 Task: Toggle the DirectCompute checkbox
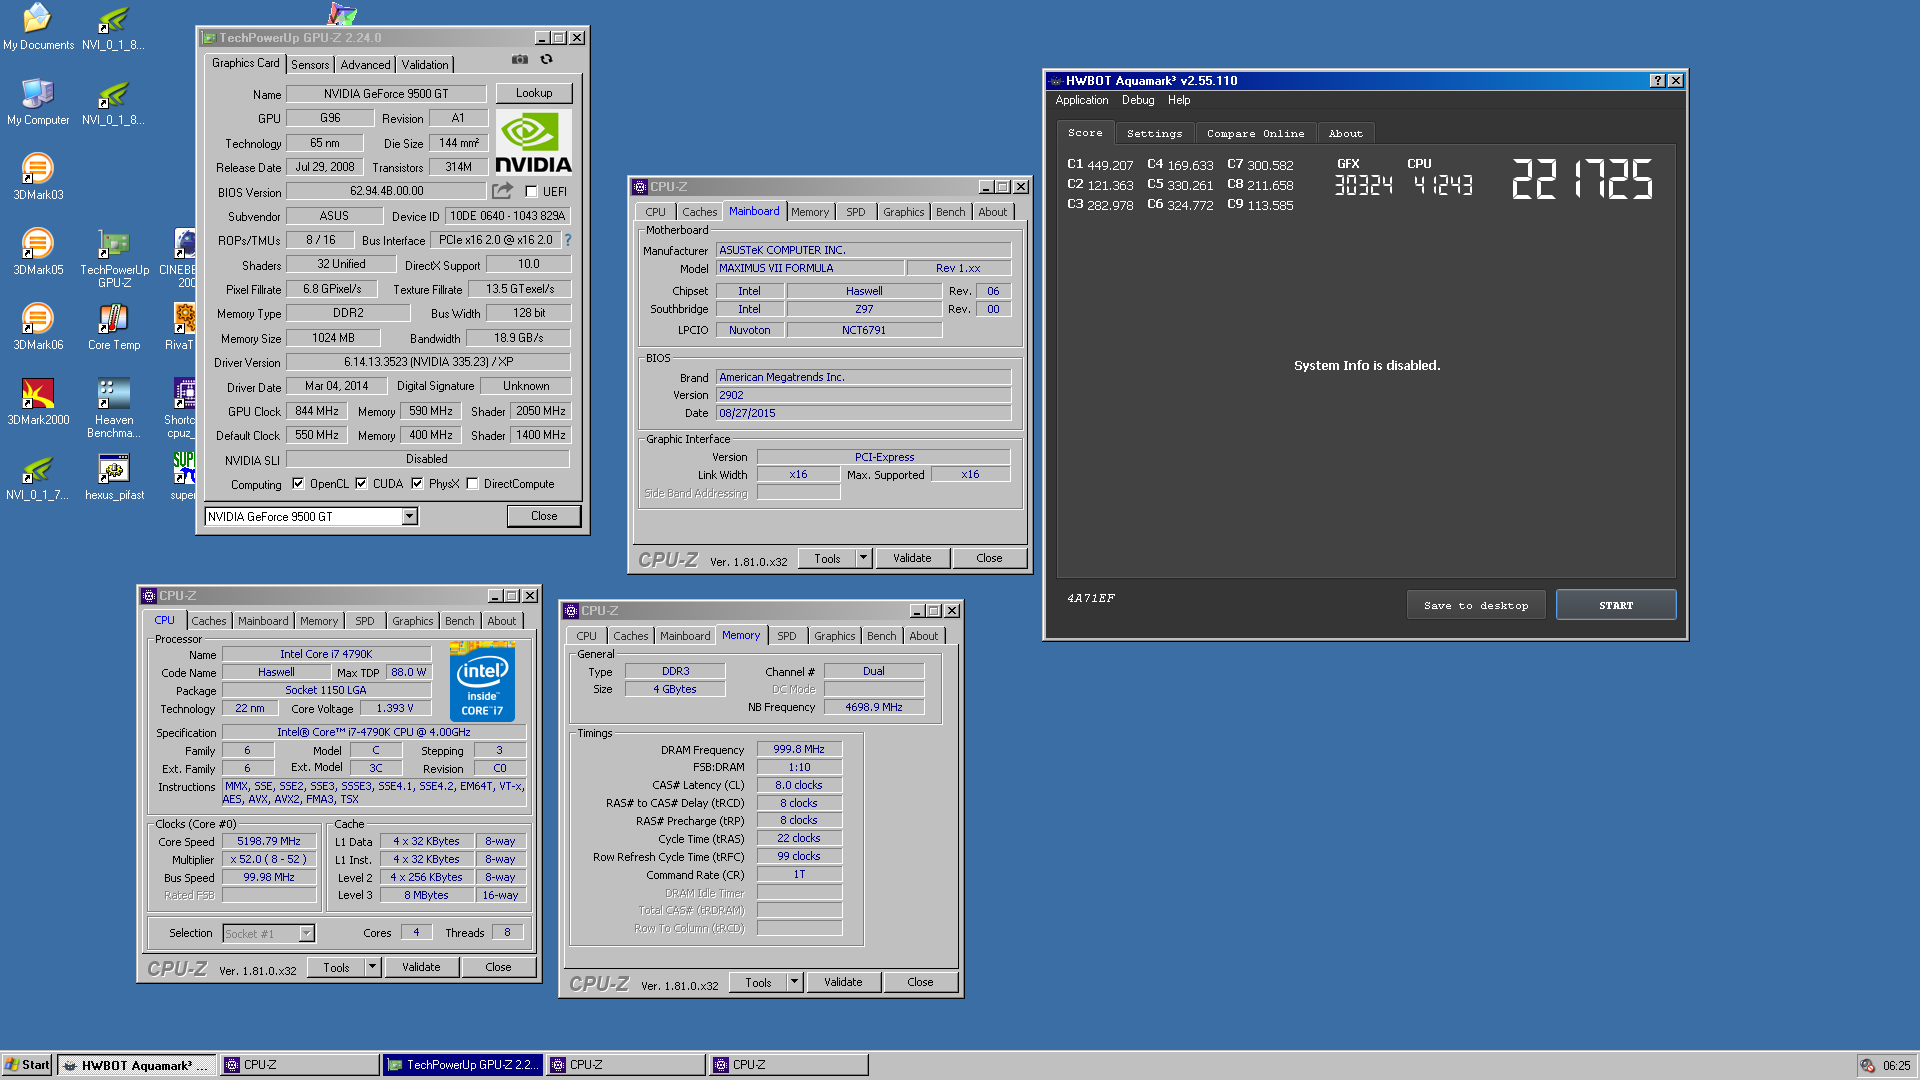point(472,484)
